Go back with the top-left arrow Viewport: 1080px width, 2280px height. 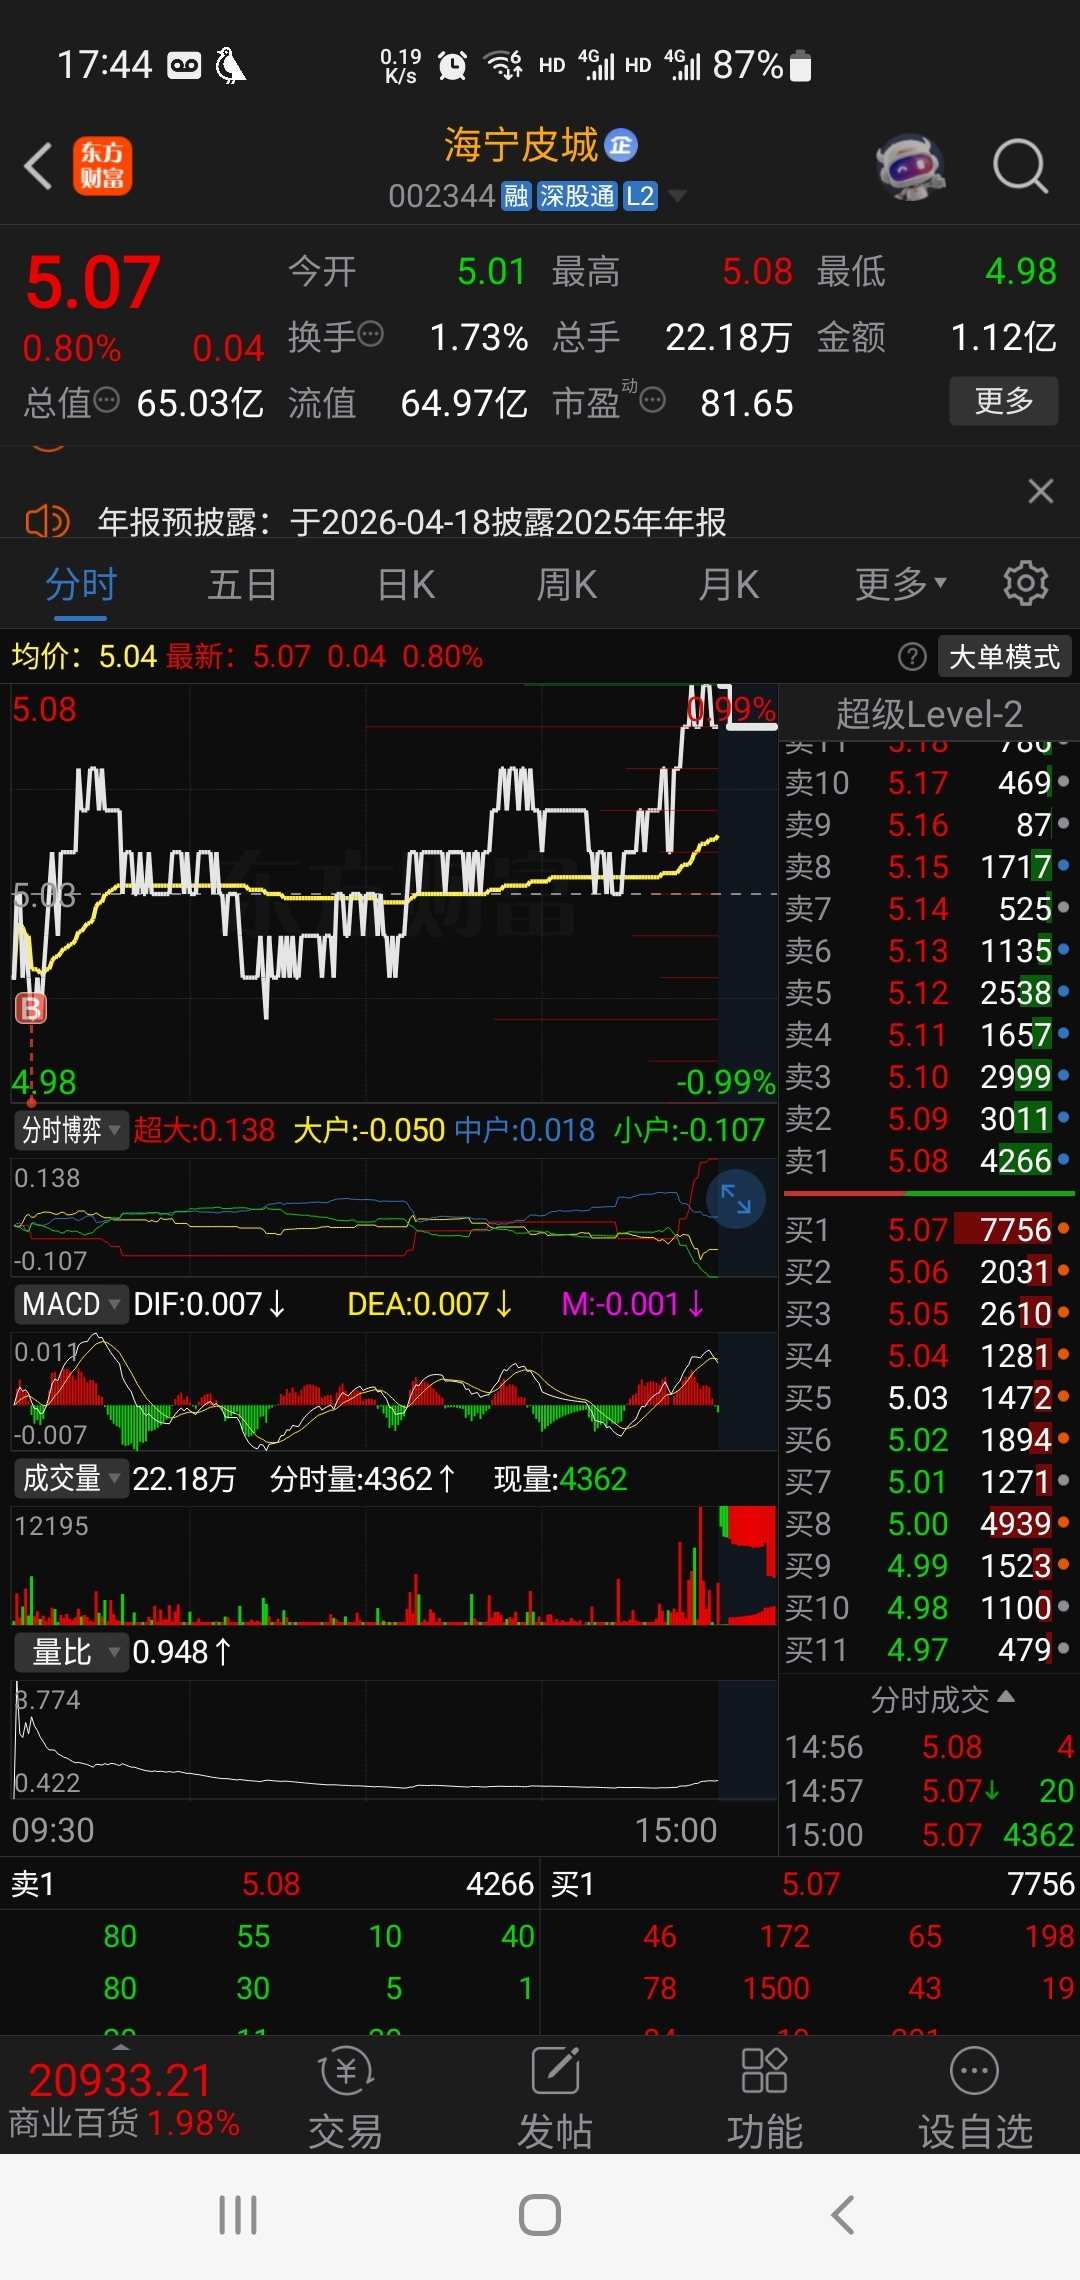pyautogui.click(x=38, y=166)
